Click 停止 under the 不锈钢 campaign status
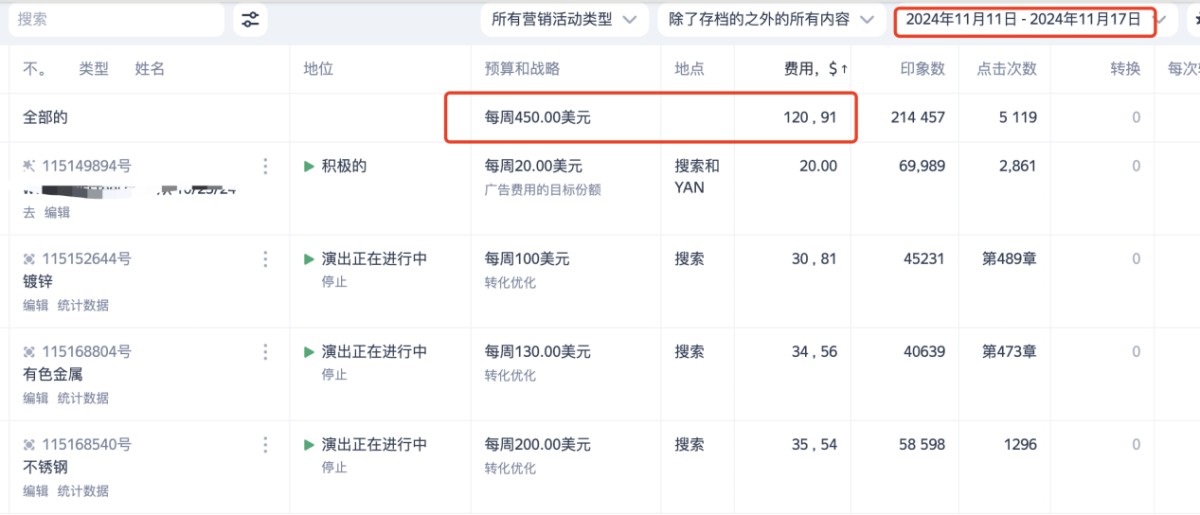Viewport: 1200px width, 515px height. [334, 468]
